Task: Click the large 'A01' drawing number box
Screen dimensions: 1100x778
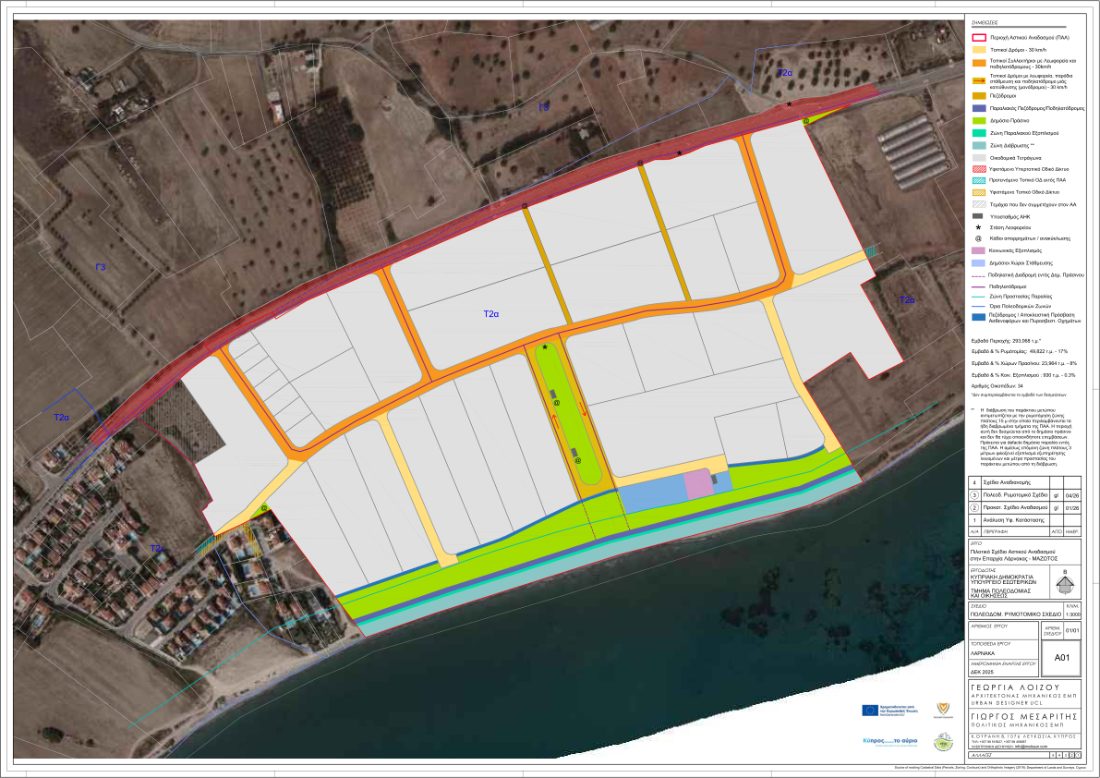Action: (1062, 657)
